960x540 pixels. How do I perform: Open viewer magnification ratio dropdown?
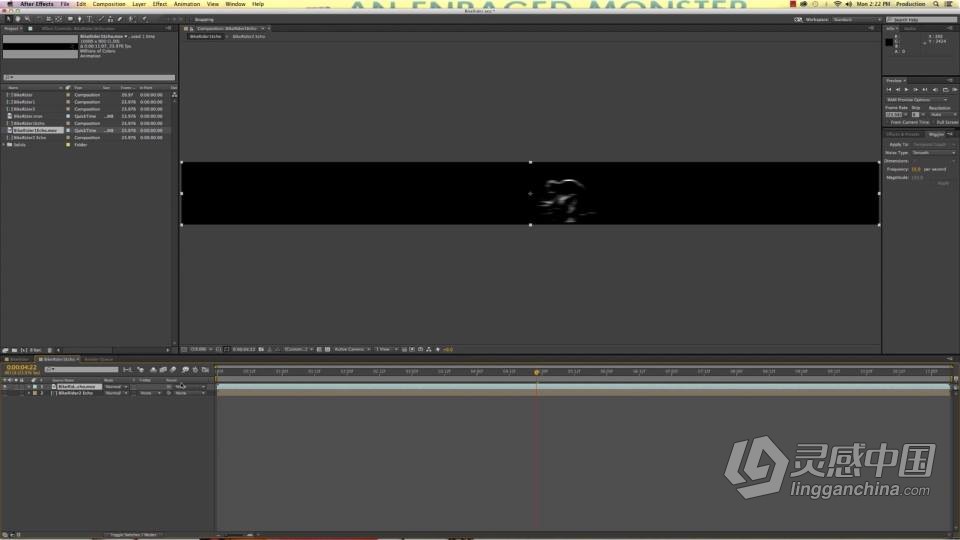pos(201,350)
